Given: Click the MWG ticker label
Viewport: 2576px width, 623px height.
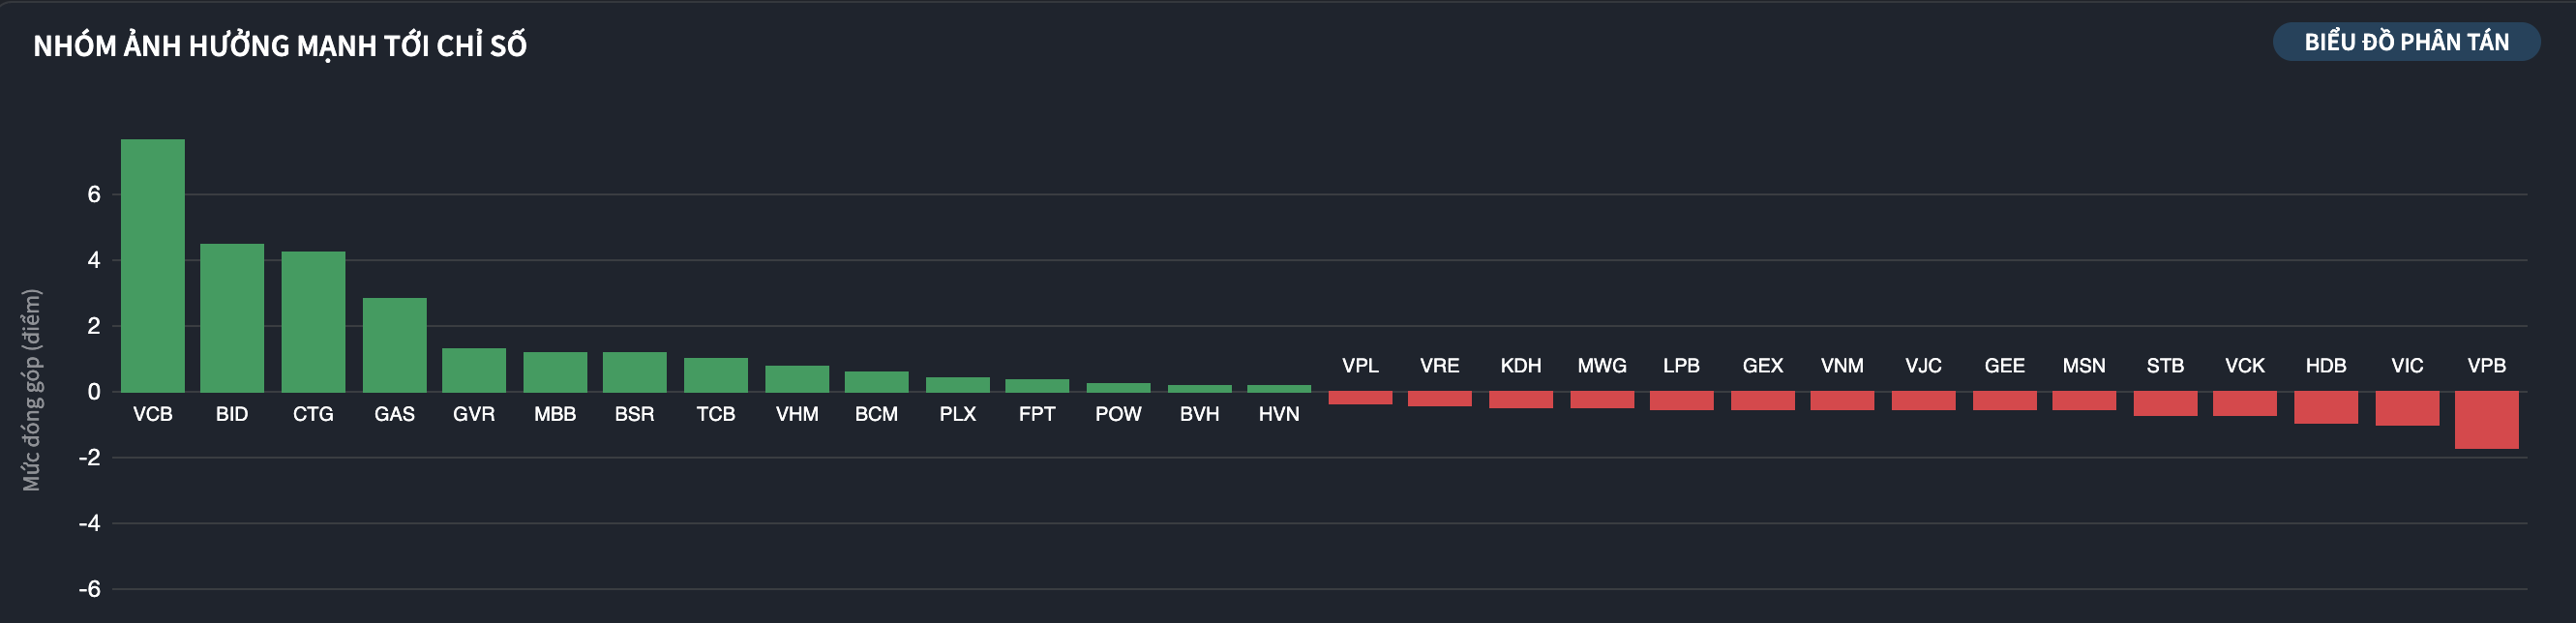Looking at the screenshot, I should [x=1602, y=366].
